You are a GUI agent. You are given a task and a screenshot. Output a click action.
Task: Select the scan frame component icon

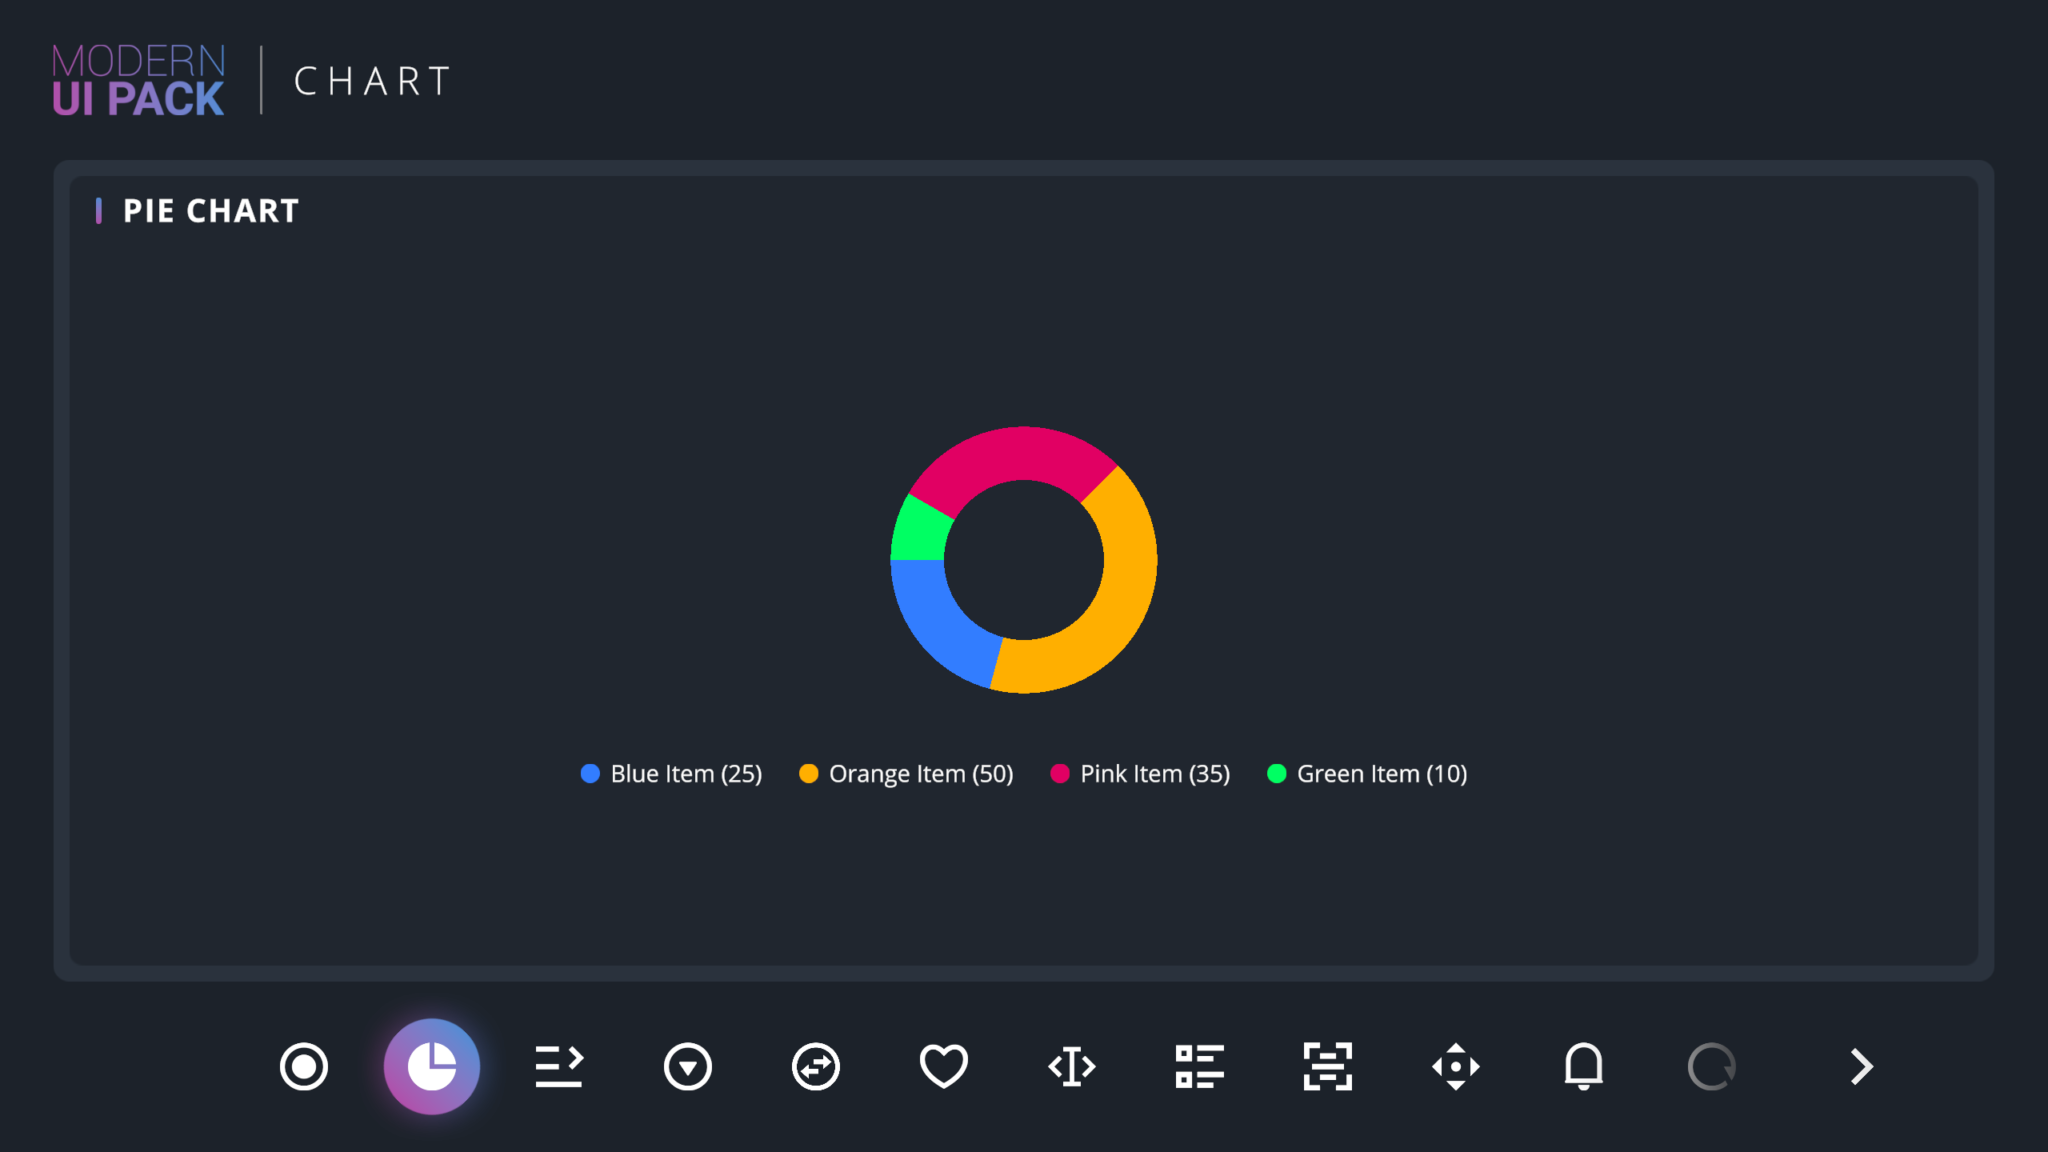point(1327,1066)
